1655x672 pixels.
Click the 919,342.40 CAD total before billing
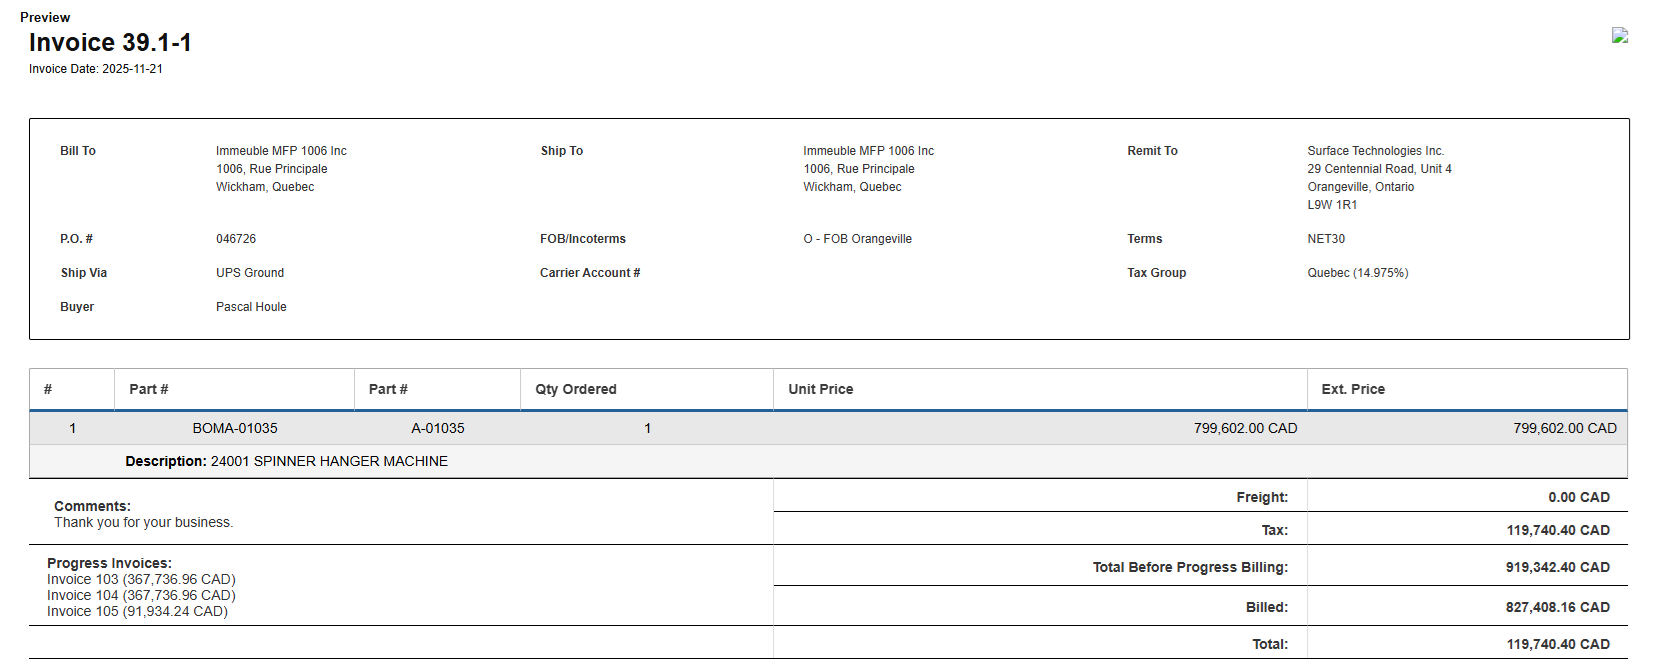coord(1557,567)
